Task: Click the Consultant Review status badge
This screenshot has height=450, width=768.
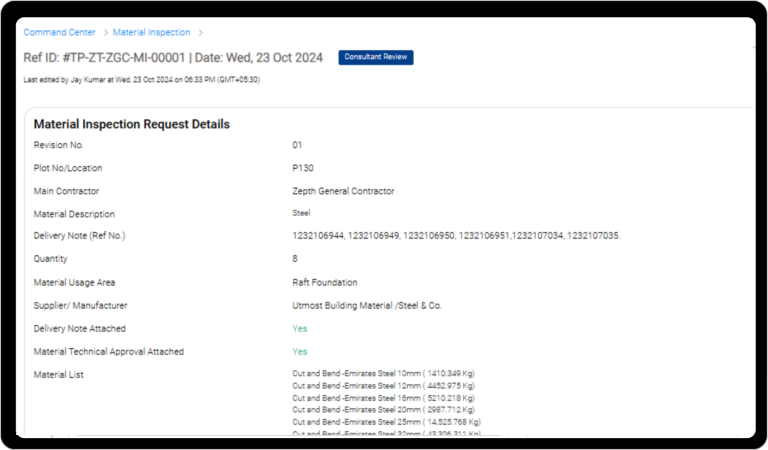Action: click(x=375, y=57)
